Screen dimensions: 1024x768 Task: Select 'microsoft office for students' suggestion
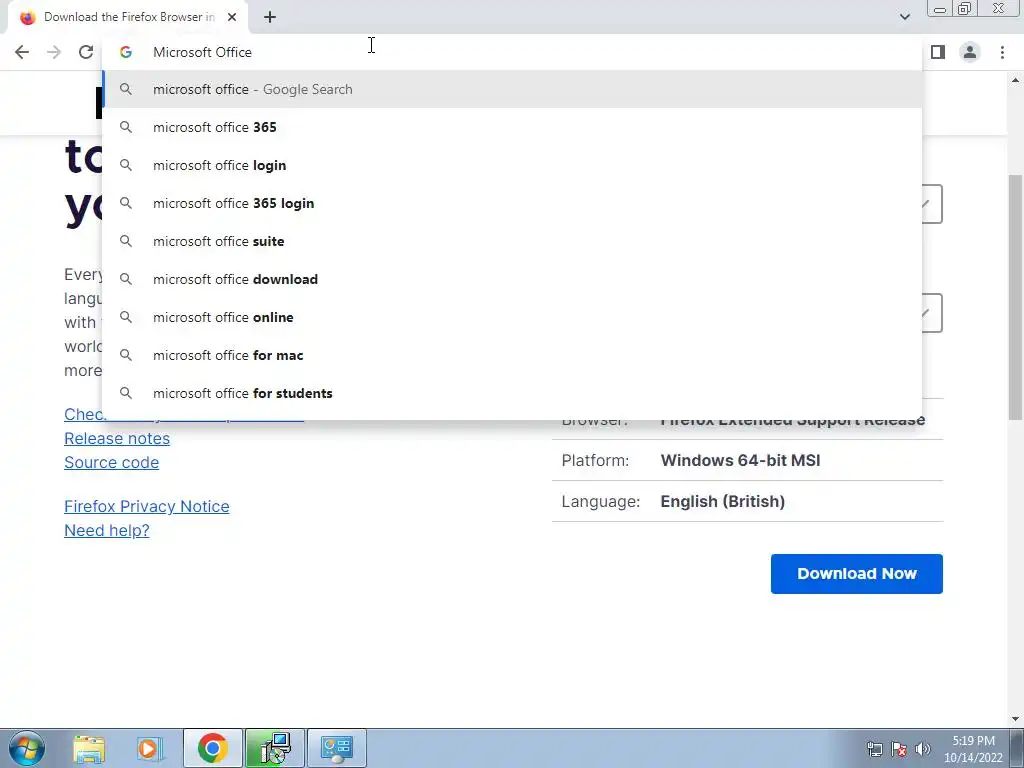point(513,393)
